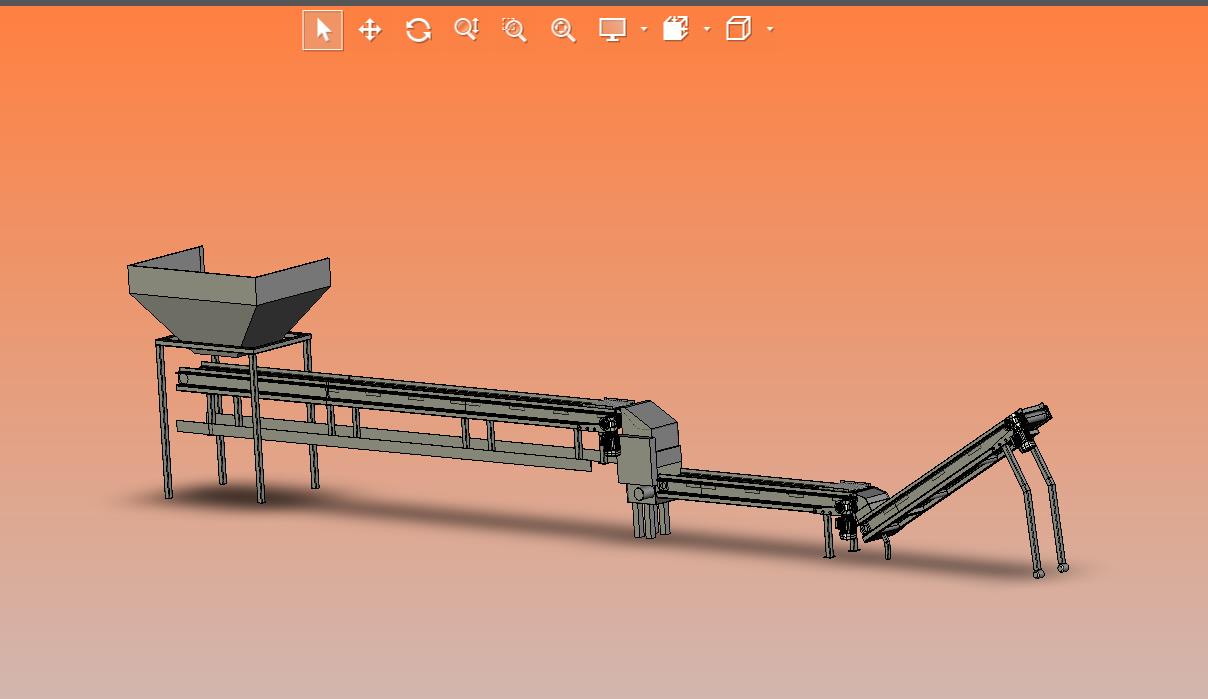
Task: Activate the Select arrow tool
Action: (322, 30)
